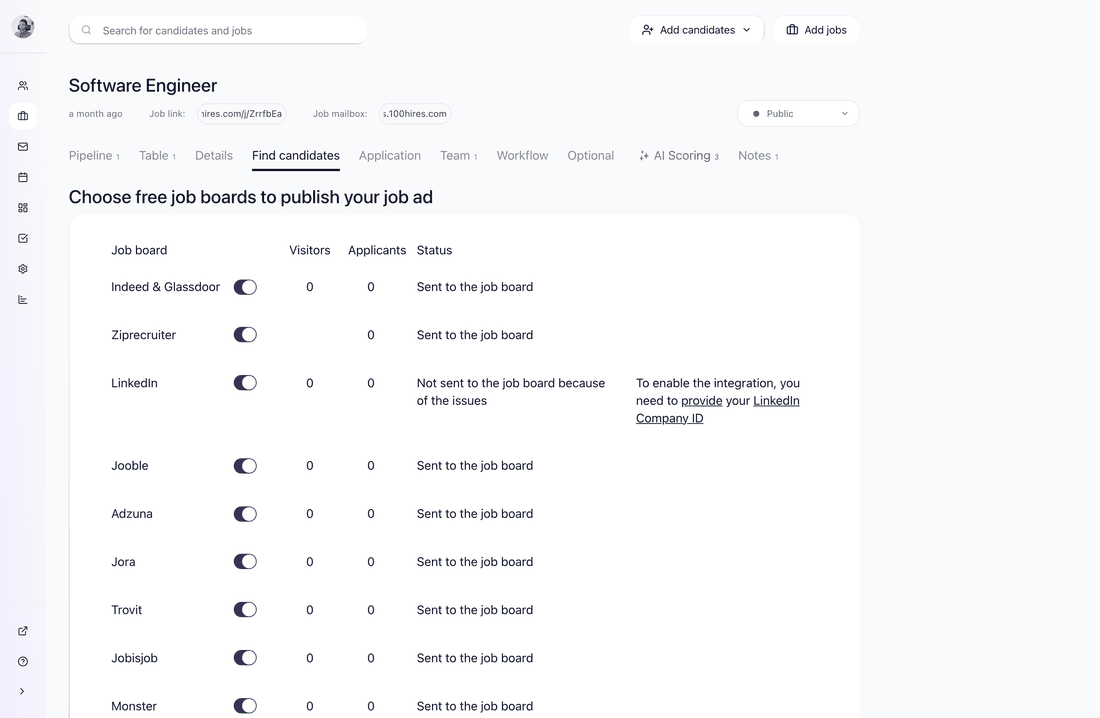Toggle Trovit job board
Viewport: 1100px width, 718px height.
click(246, 610)
